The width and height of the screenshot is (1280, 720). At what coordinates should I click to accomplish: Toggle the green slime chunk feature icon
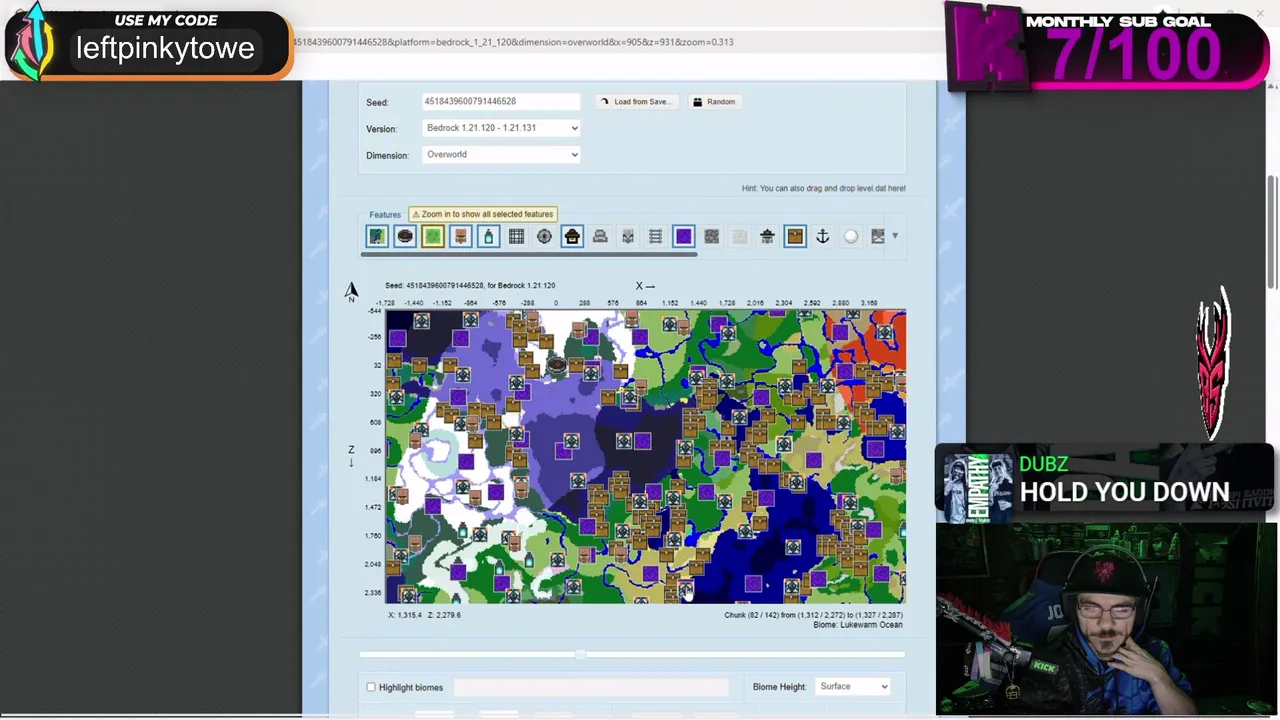tap(433, 236)
